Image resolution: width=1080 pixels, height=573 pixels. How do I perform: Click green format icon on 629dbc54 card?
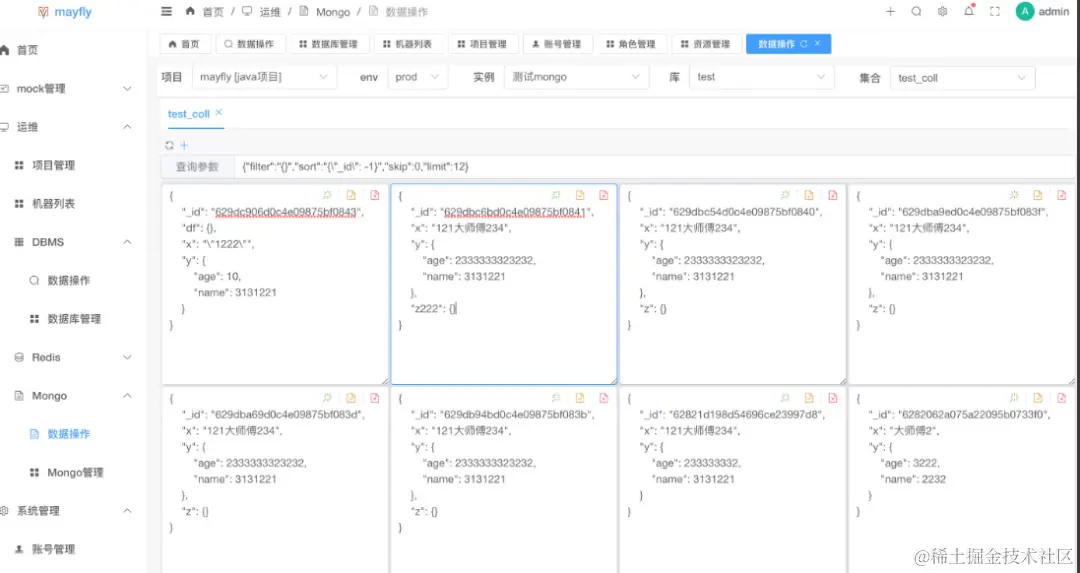click(785, 196)
